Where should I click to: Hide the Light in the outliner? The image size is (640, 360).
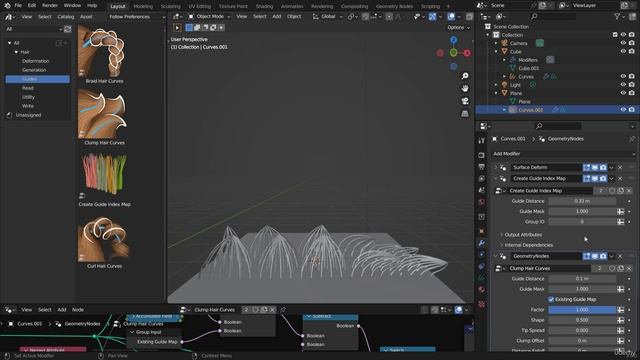point(623,85)
